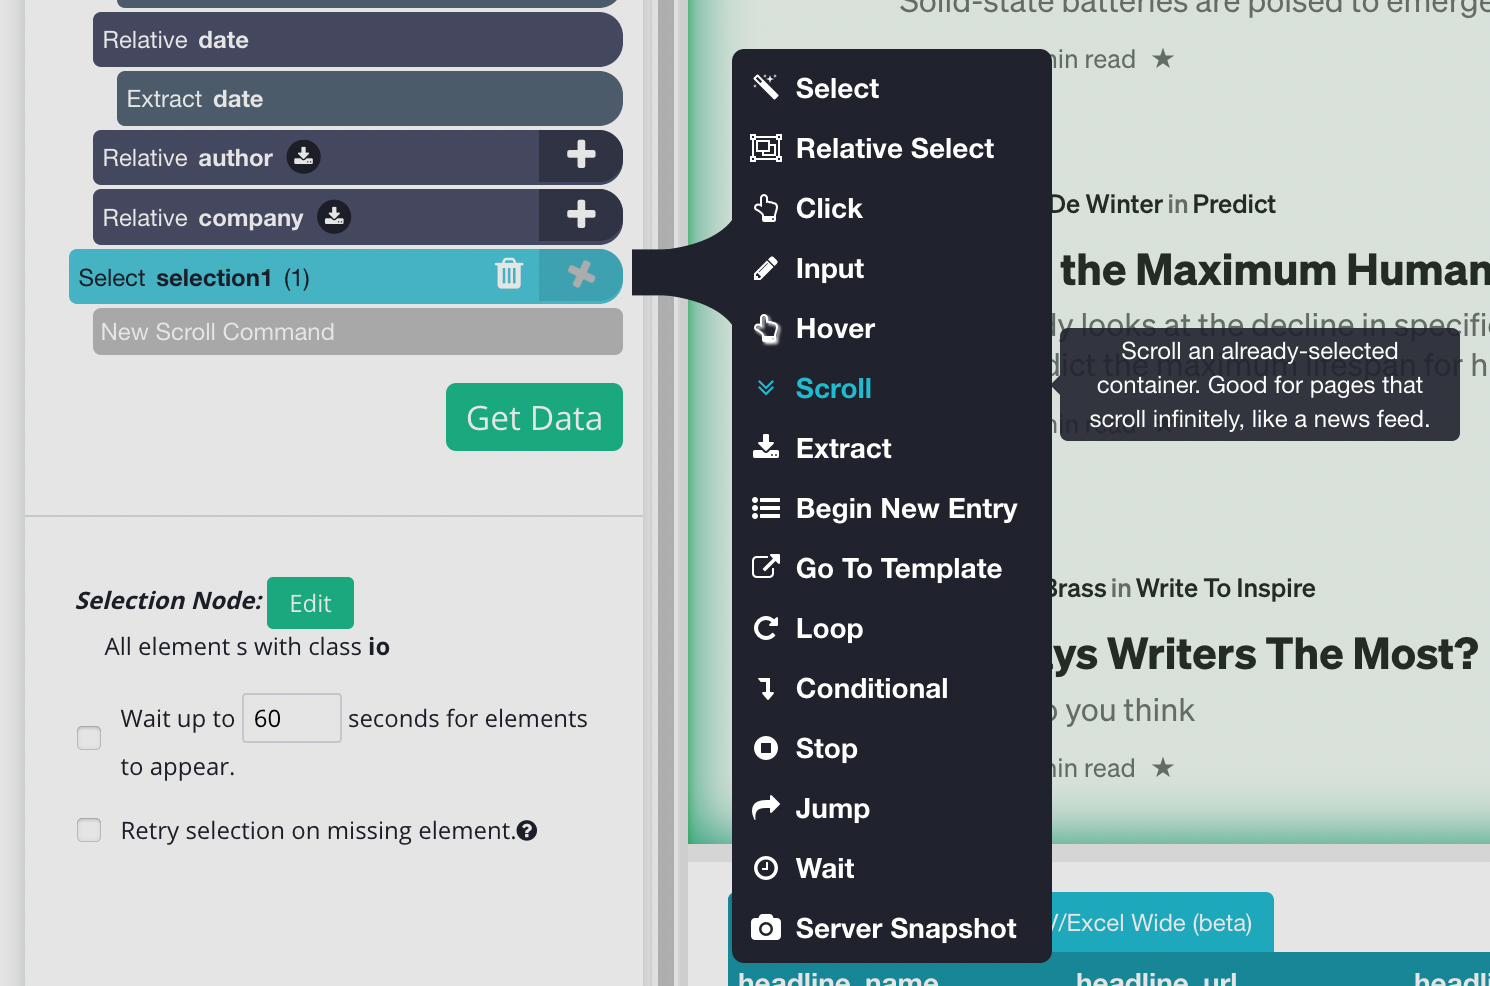Click the camera Server Snapshot icon
The image size is (1490, 986).
click(766, 928)
